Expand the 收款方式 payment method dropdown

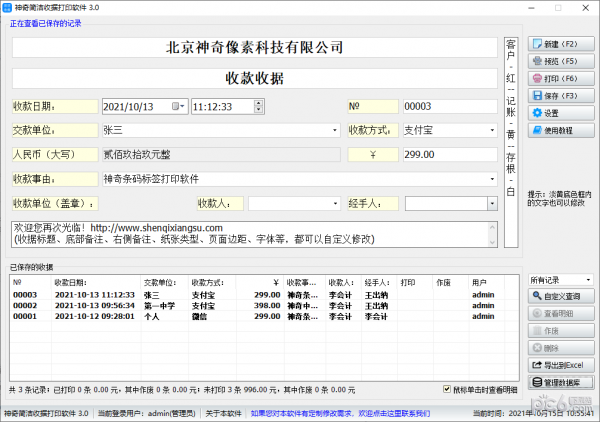pyautogui.click(x=492, y=130)
